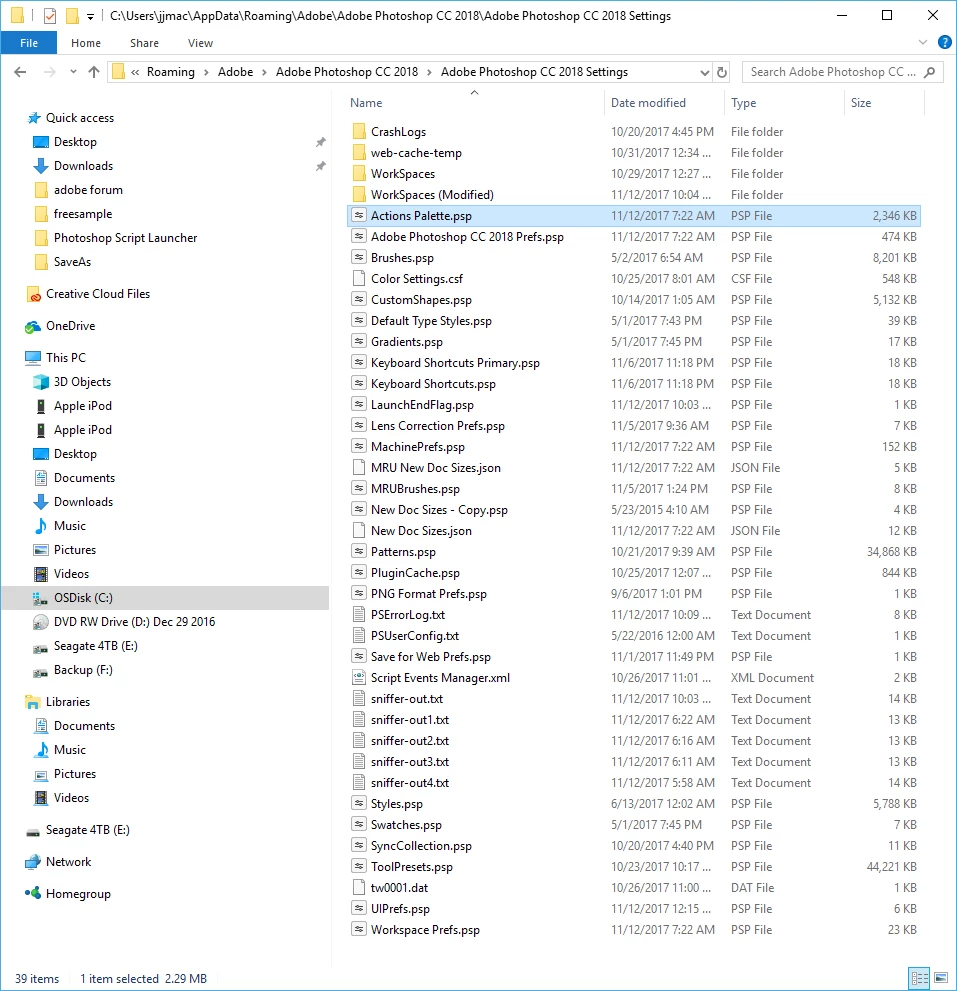This screenshot has height=991, width=957.
Task: Open the View ribbon tab
Action: tap(200, 43)
